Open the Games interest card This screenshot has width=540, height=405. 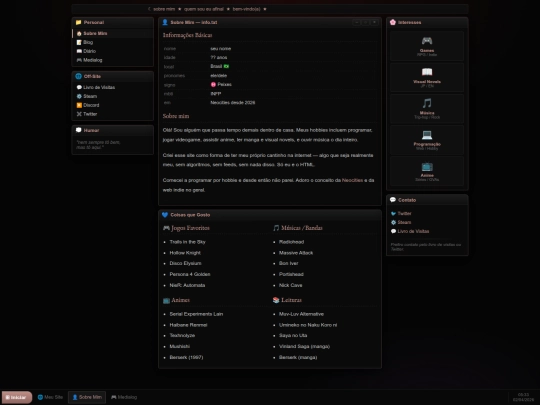click(x=427, y=46)
